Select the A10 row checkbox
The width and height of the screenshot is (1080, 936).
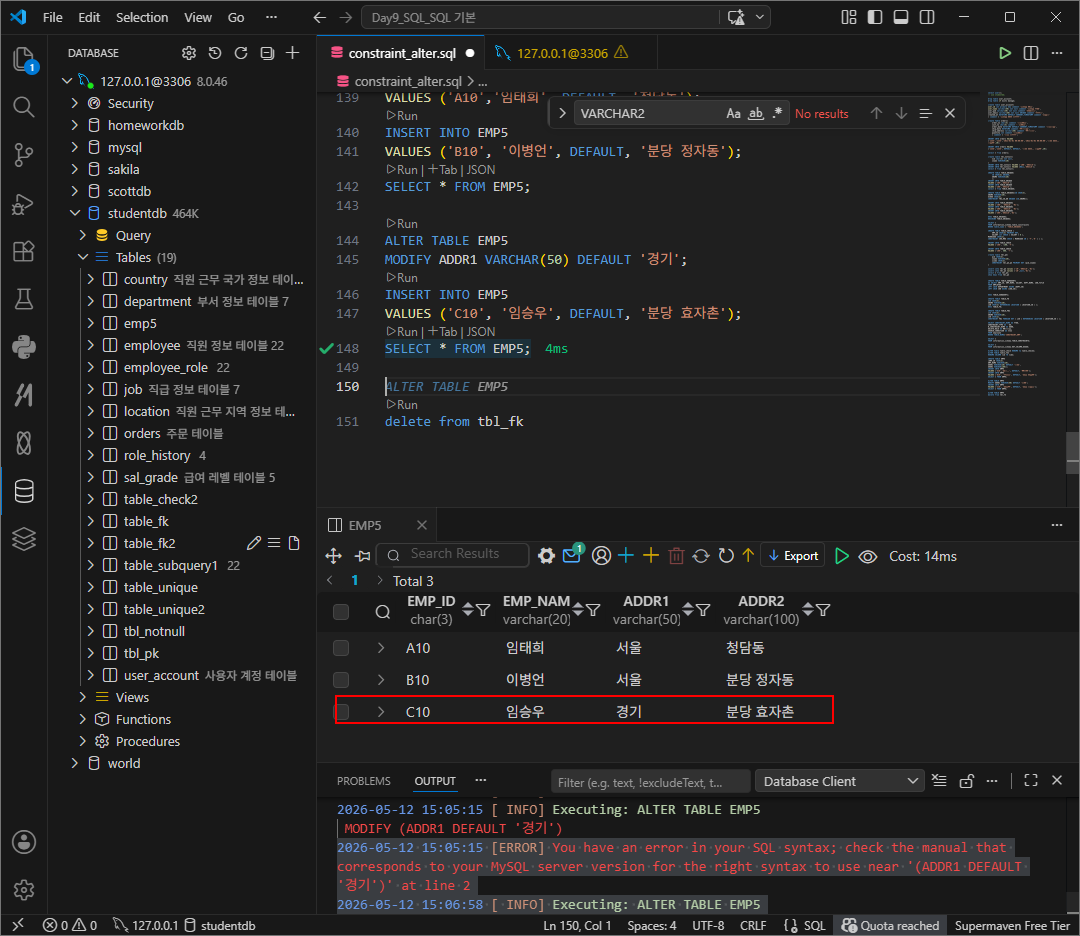[341, 647]
